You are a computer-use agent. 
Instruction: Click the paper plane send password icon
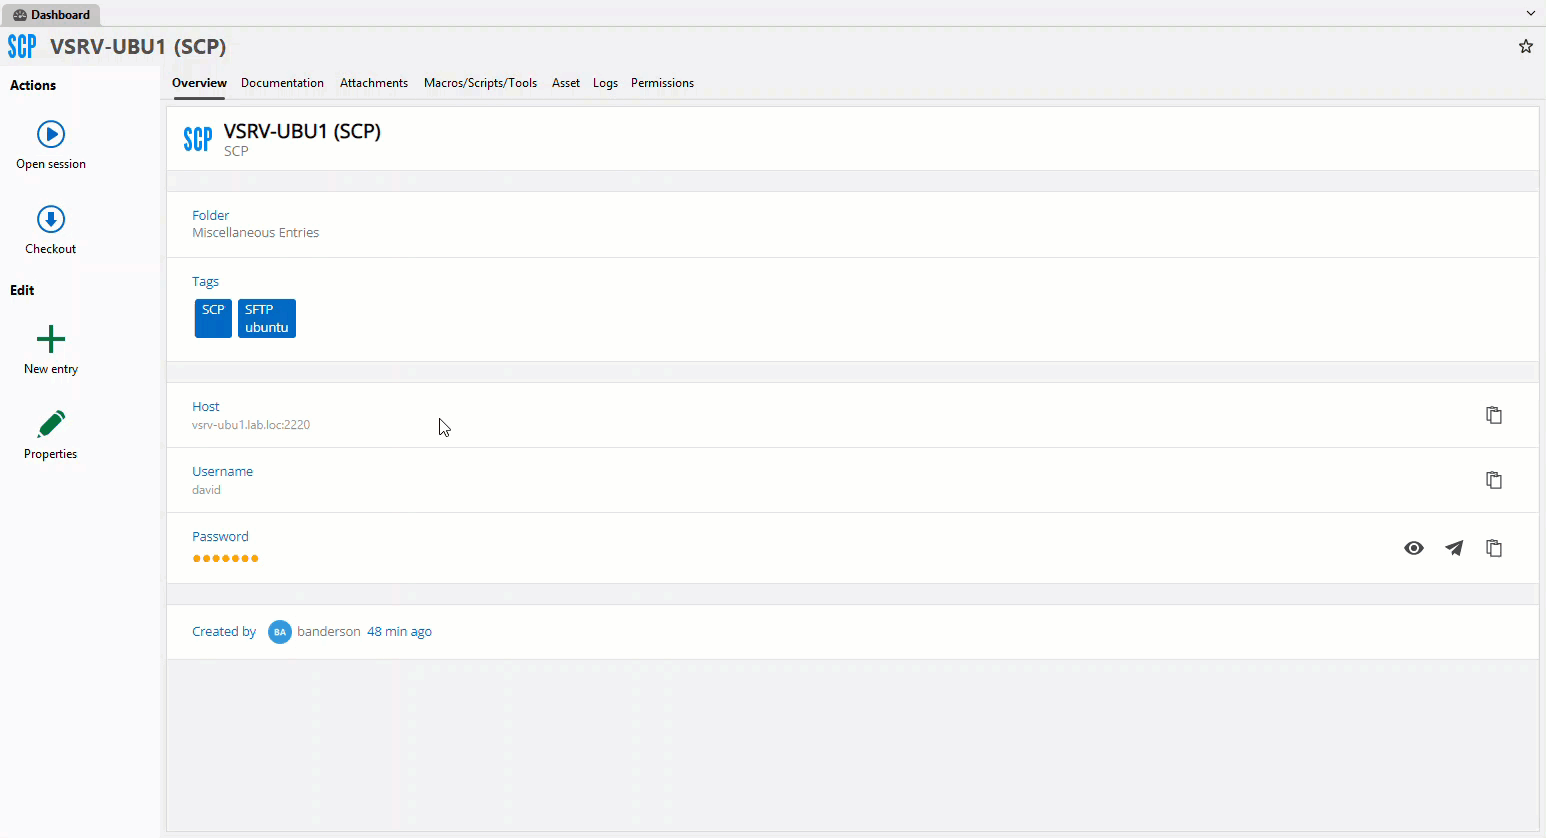[1454, 548]
